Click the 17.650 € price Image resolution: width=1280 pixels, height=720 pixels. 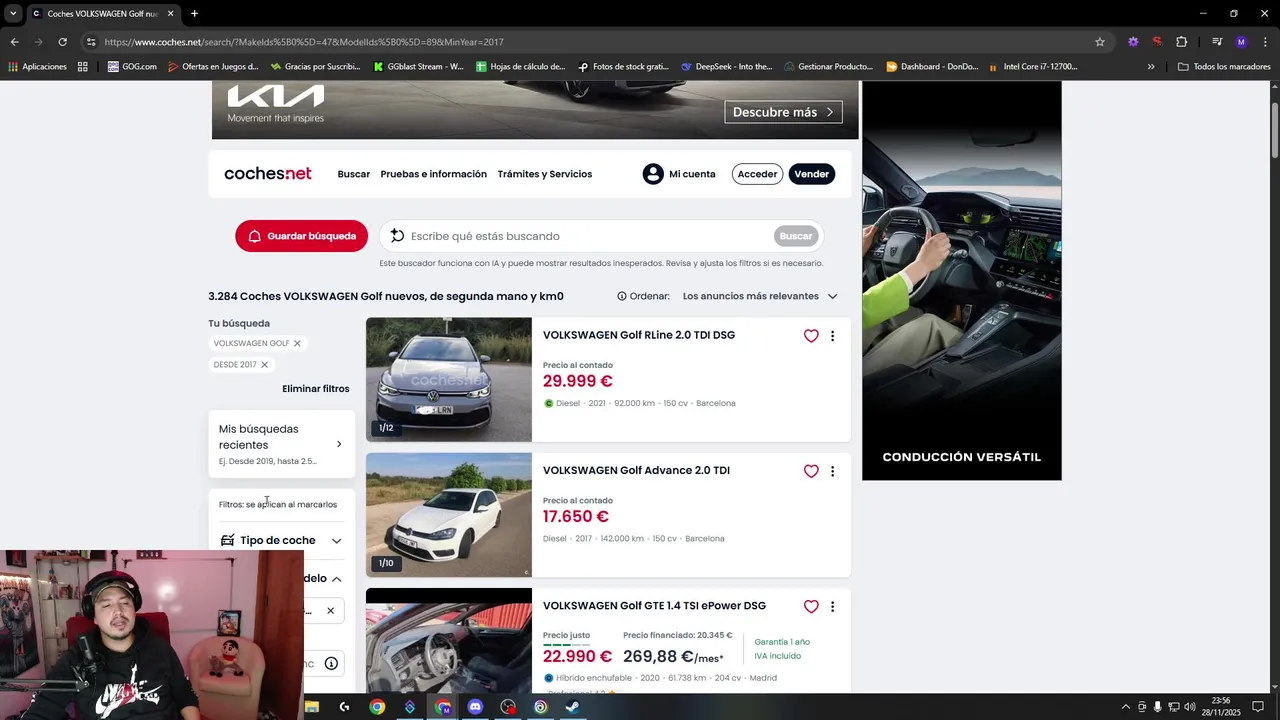[x=576, y=517]
